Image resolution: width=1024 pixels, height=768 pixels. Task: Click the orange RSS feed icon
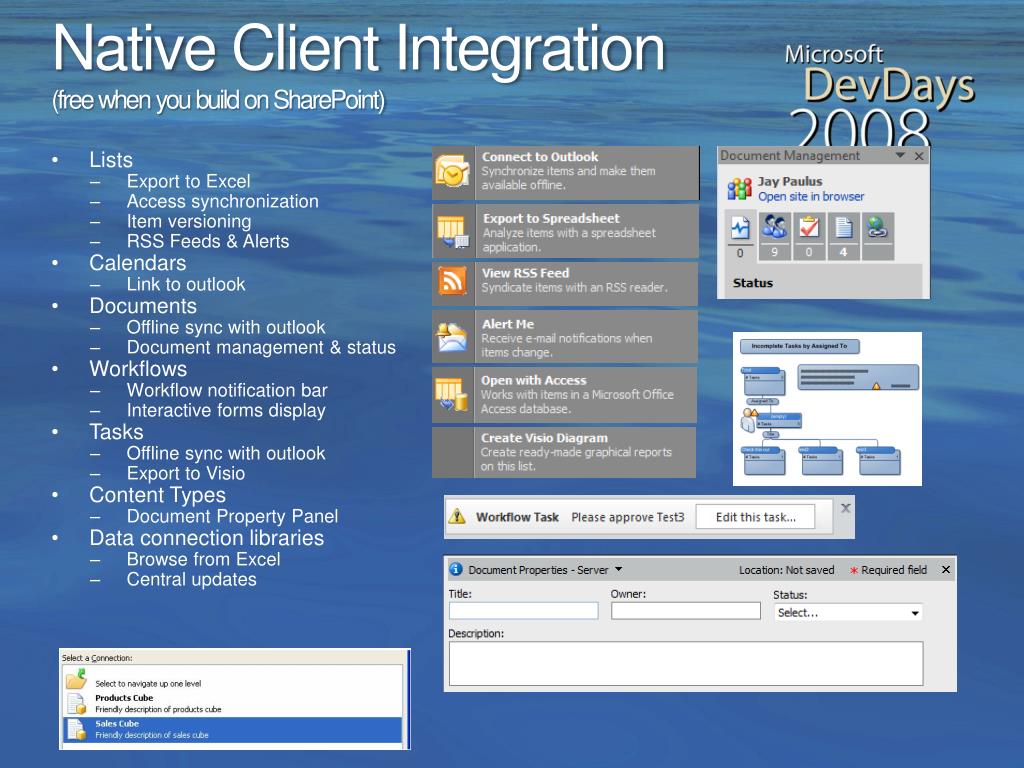(x=452, y=282)
